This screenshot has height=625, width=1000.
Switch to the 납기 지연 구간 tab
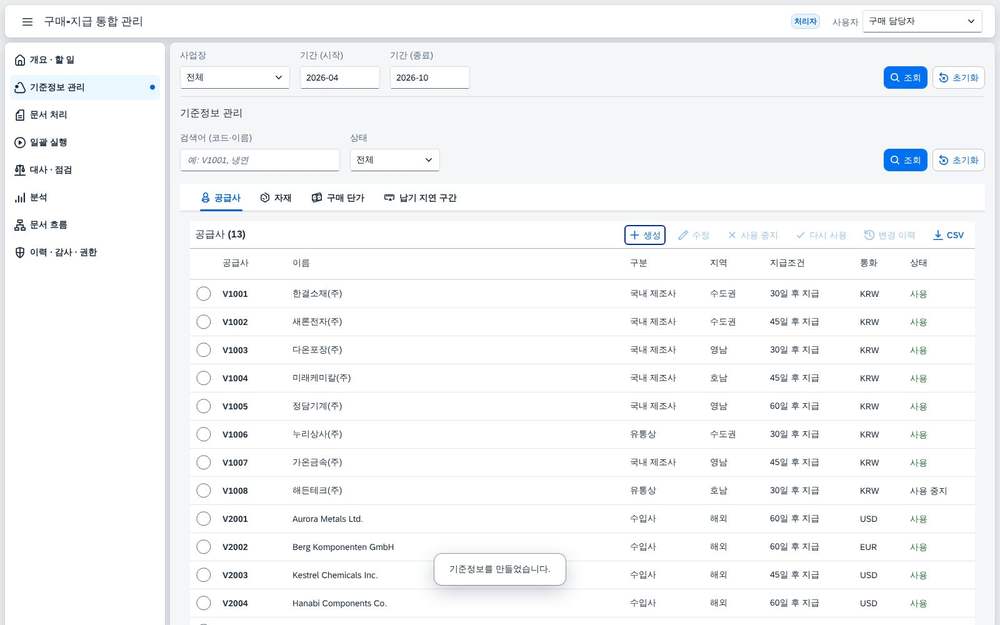(x=420, y=198)
